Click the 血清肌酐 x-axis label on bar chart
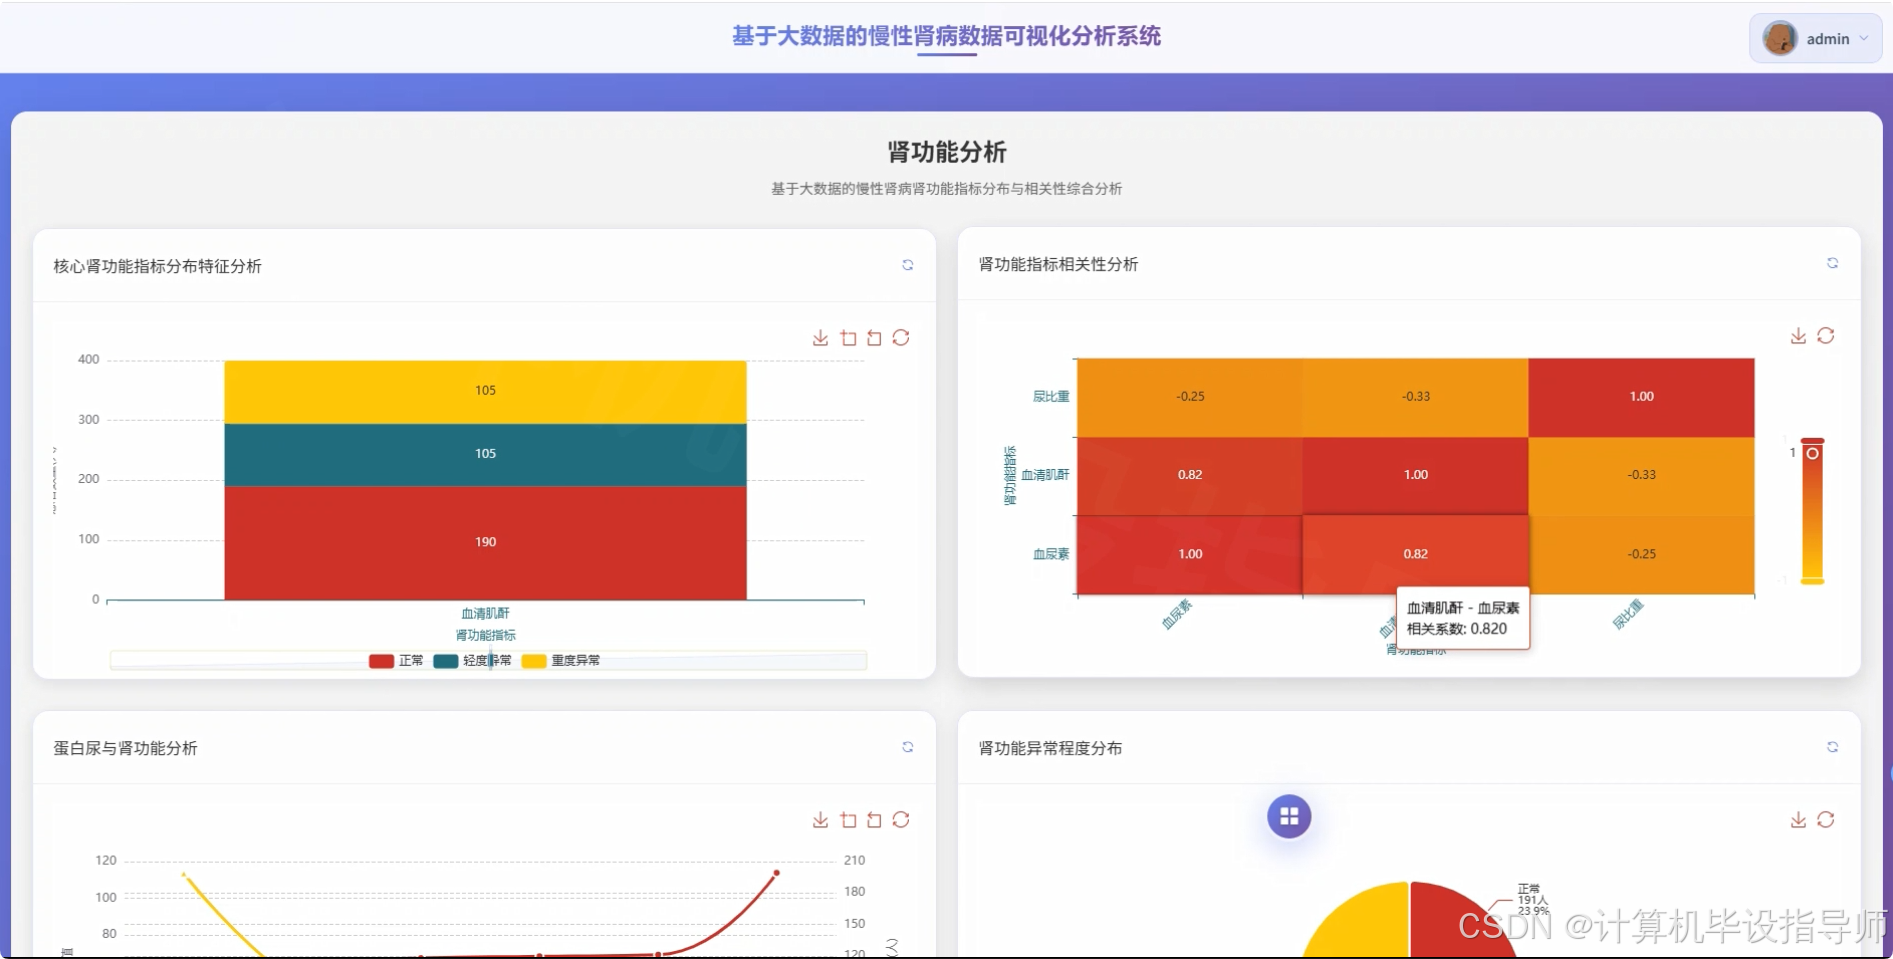Viewport: 1893px width, 959px height. (485, 614)
